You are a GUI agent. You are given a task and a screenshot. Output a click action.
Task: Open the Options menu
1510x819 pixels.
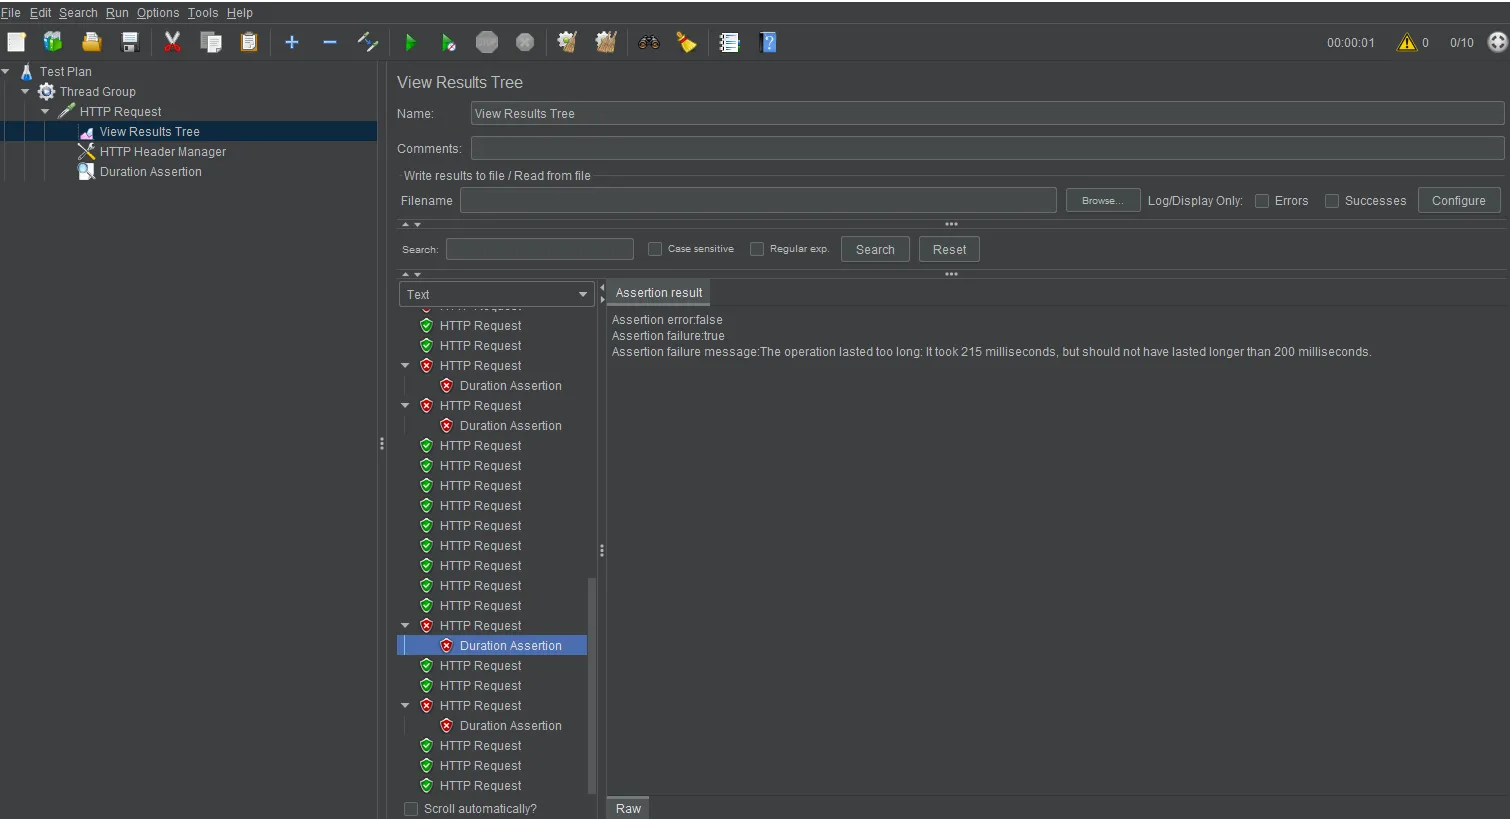click(x=158, y=13)
